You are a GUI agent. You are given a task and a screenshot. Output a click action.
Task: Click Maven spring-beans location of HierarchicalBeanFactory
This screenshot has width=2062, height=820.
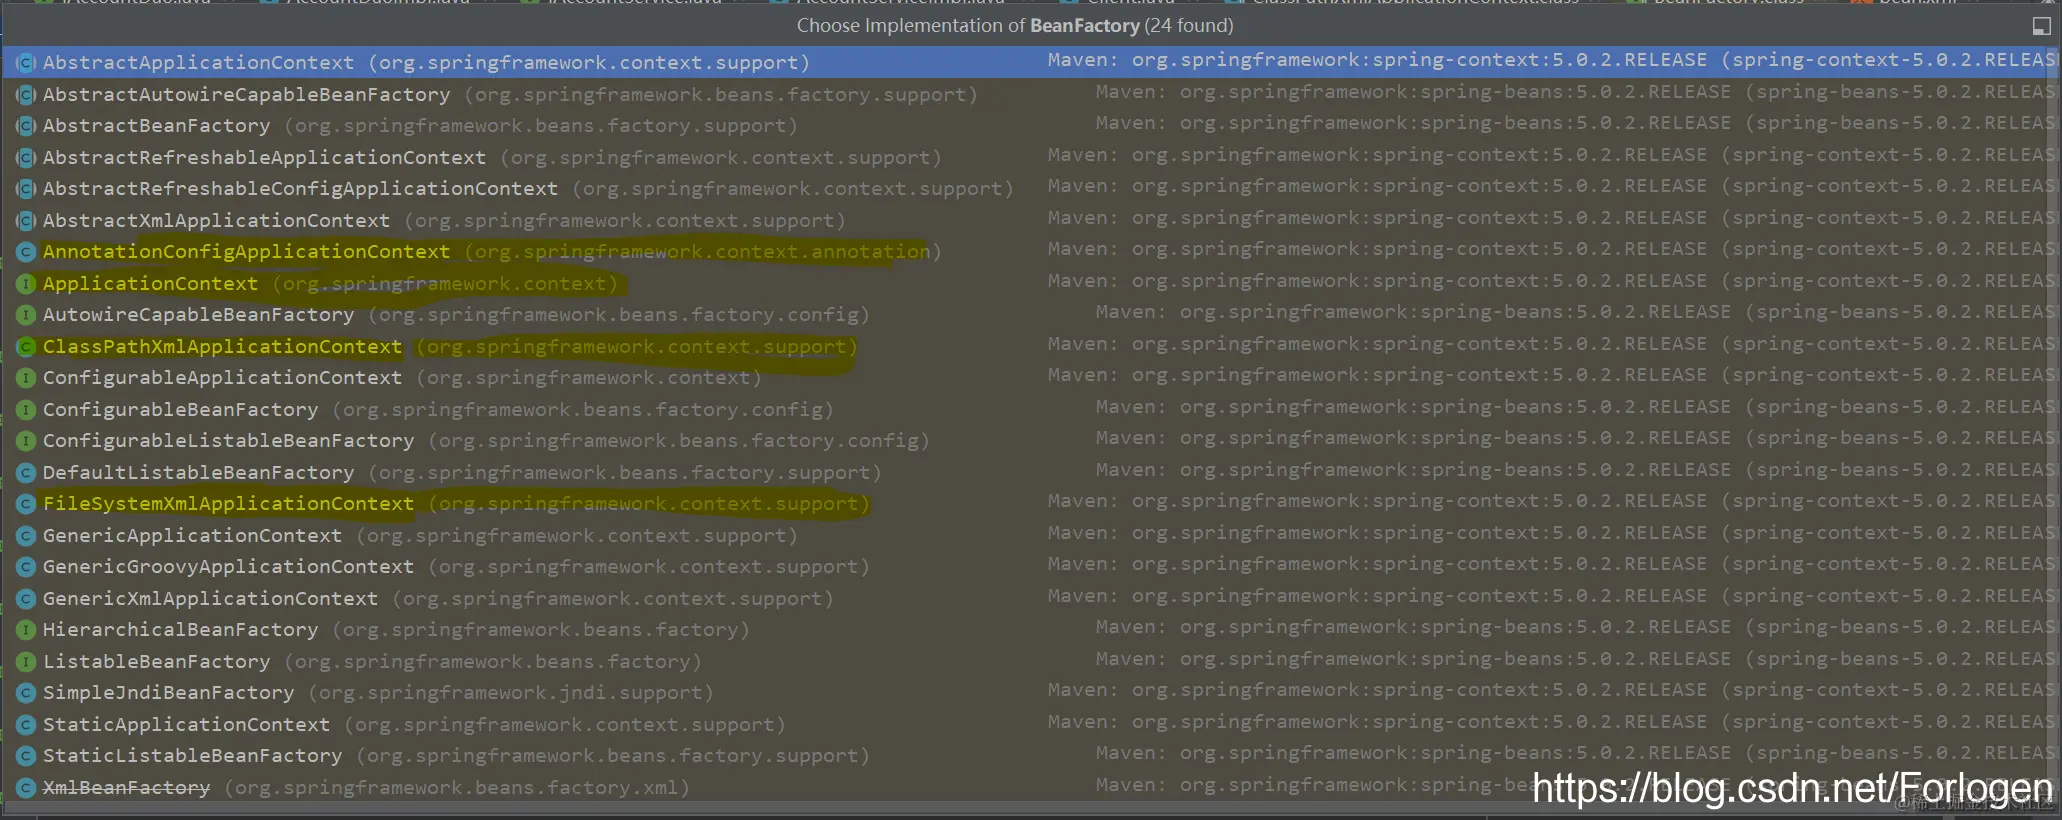(1576, 628)
